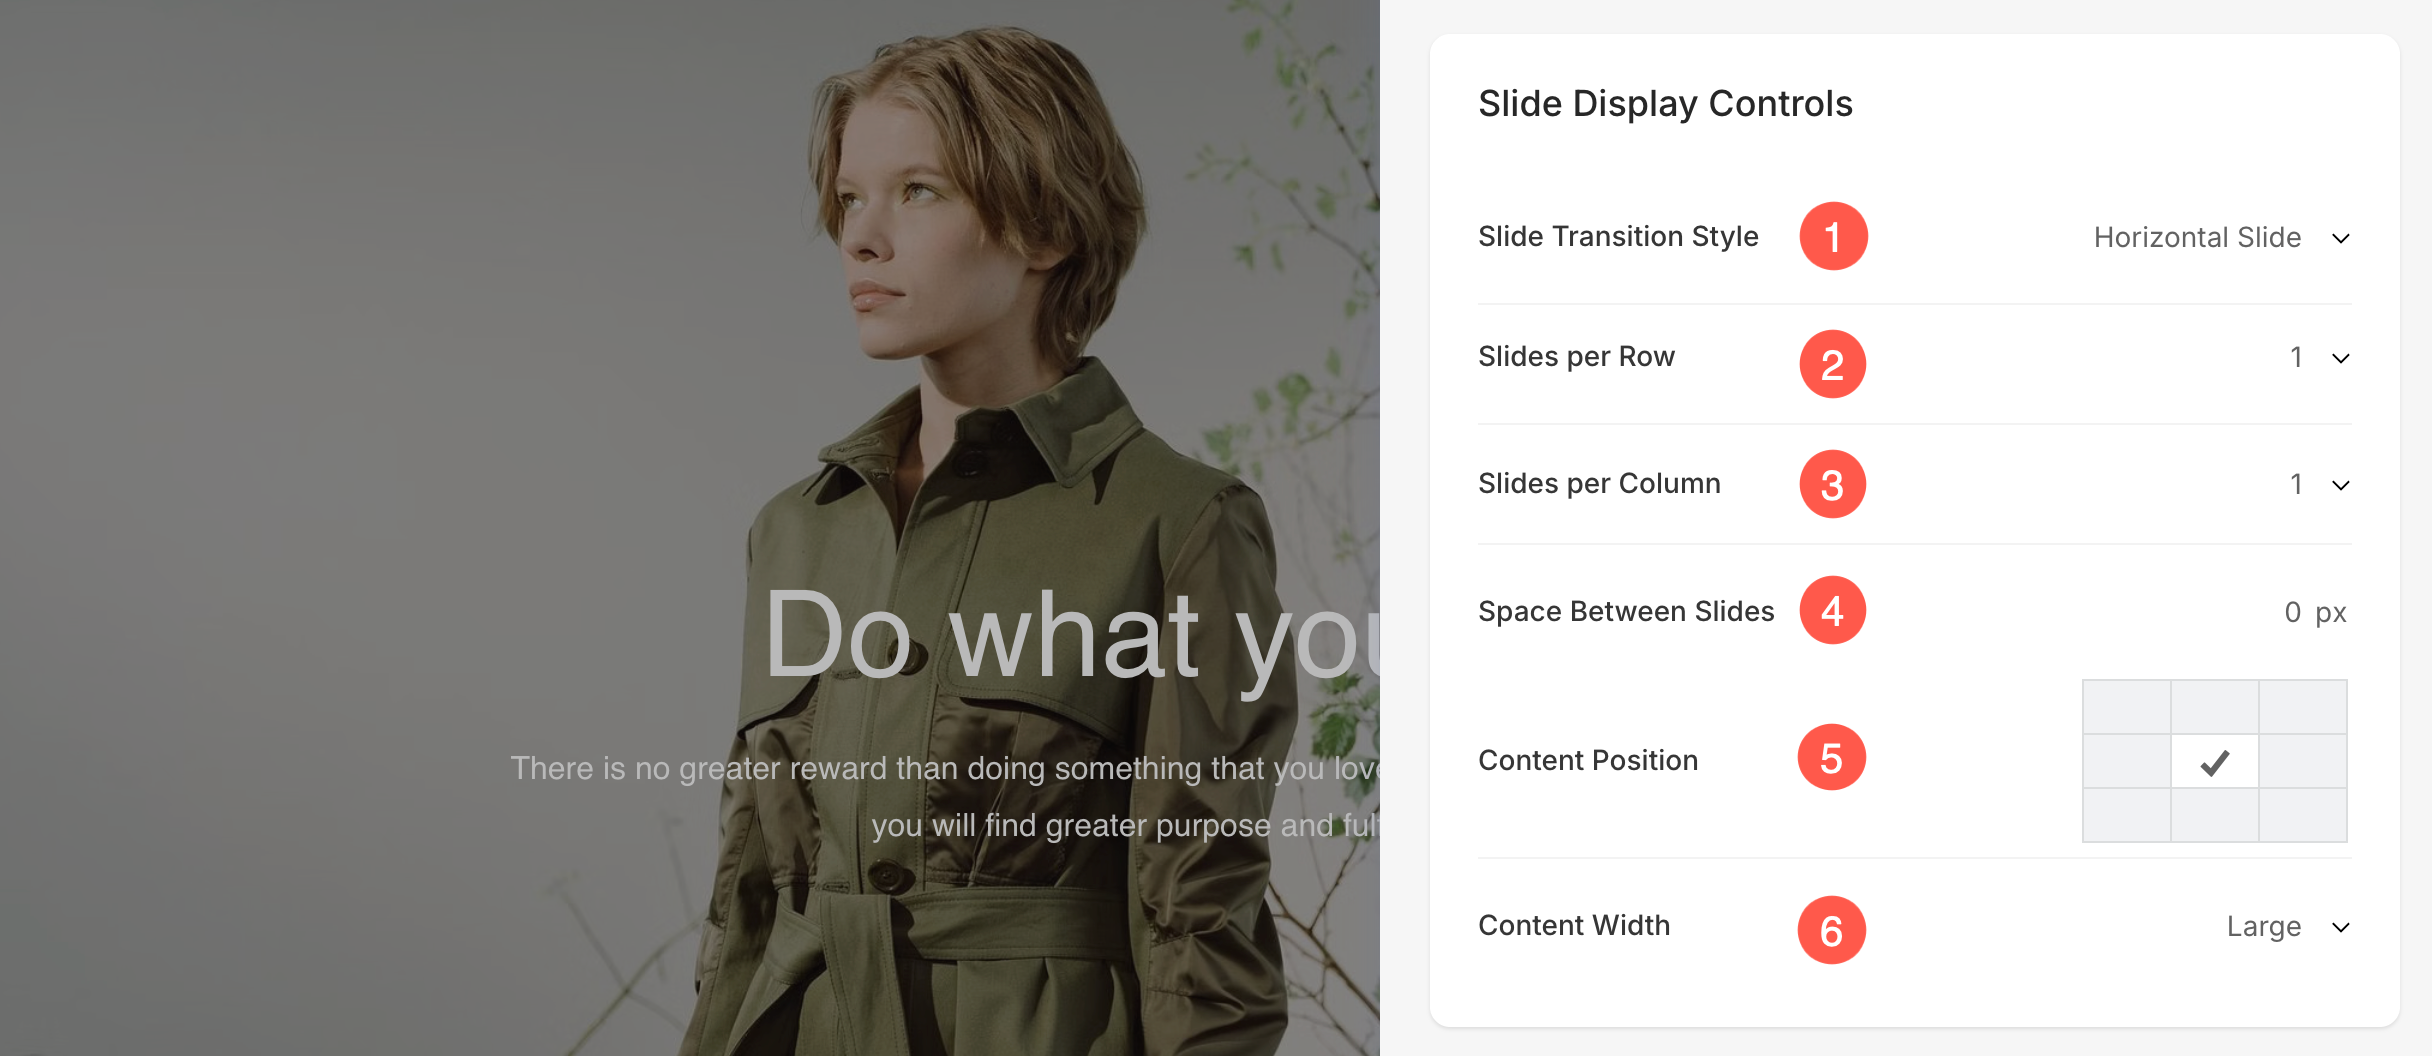This screenshot has width=2432, height=1056.
Task: Select the top-center content position cell
Action: [x=2215, y=707]
